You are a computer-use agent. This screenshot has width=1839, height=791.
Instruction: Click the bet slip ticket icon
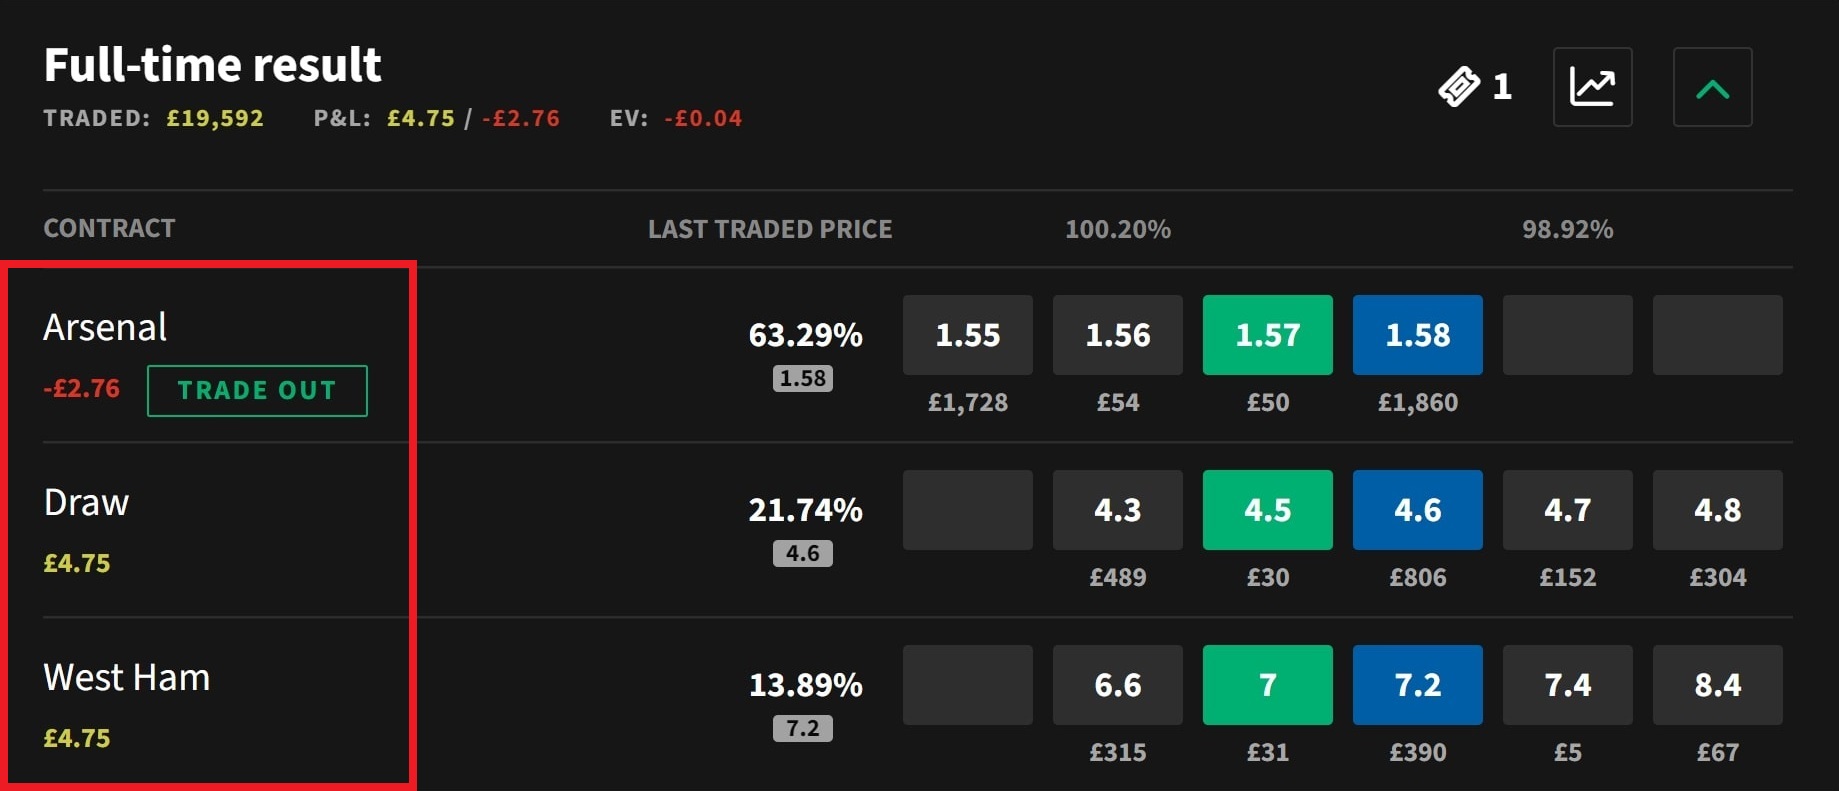coord(1460,87)
